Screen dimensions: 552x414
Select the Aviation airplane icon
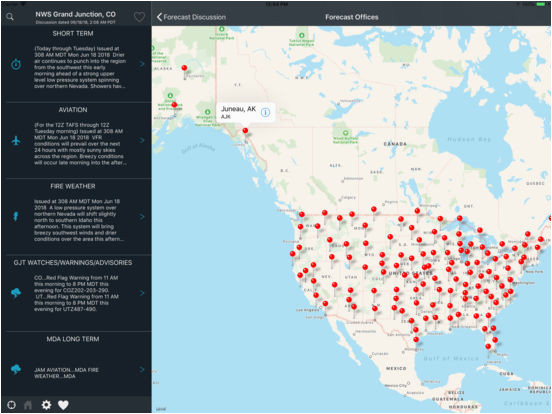pos(16,140)
